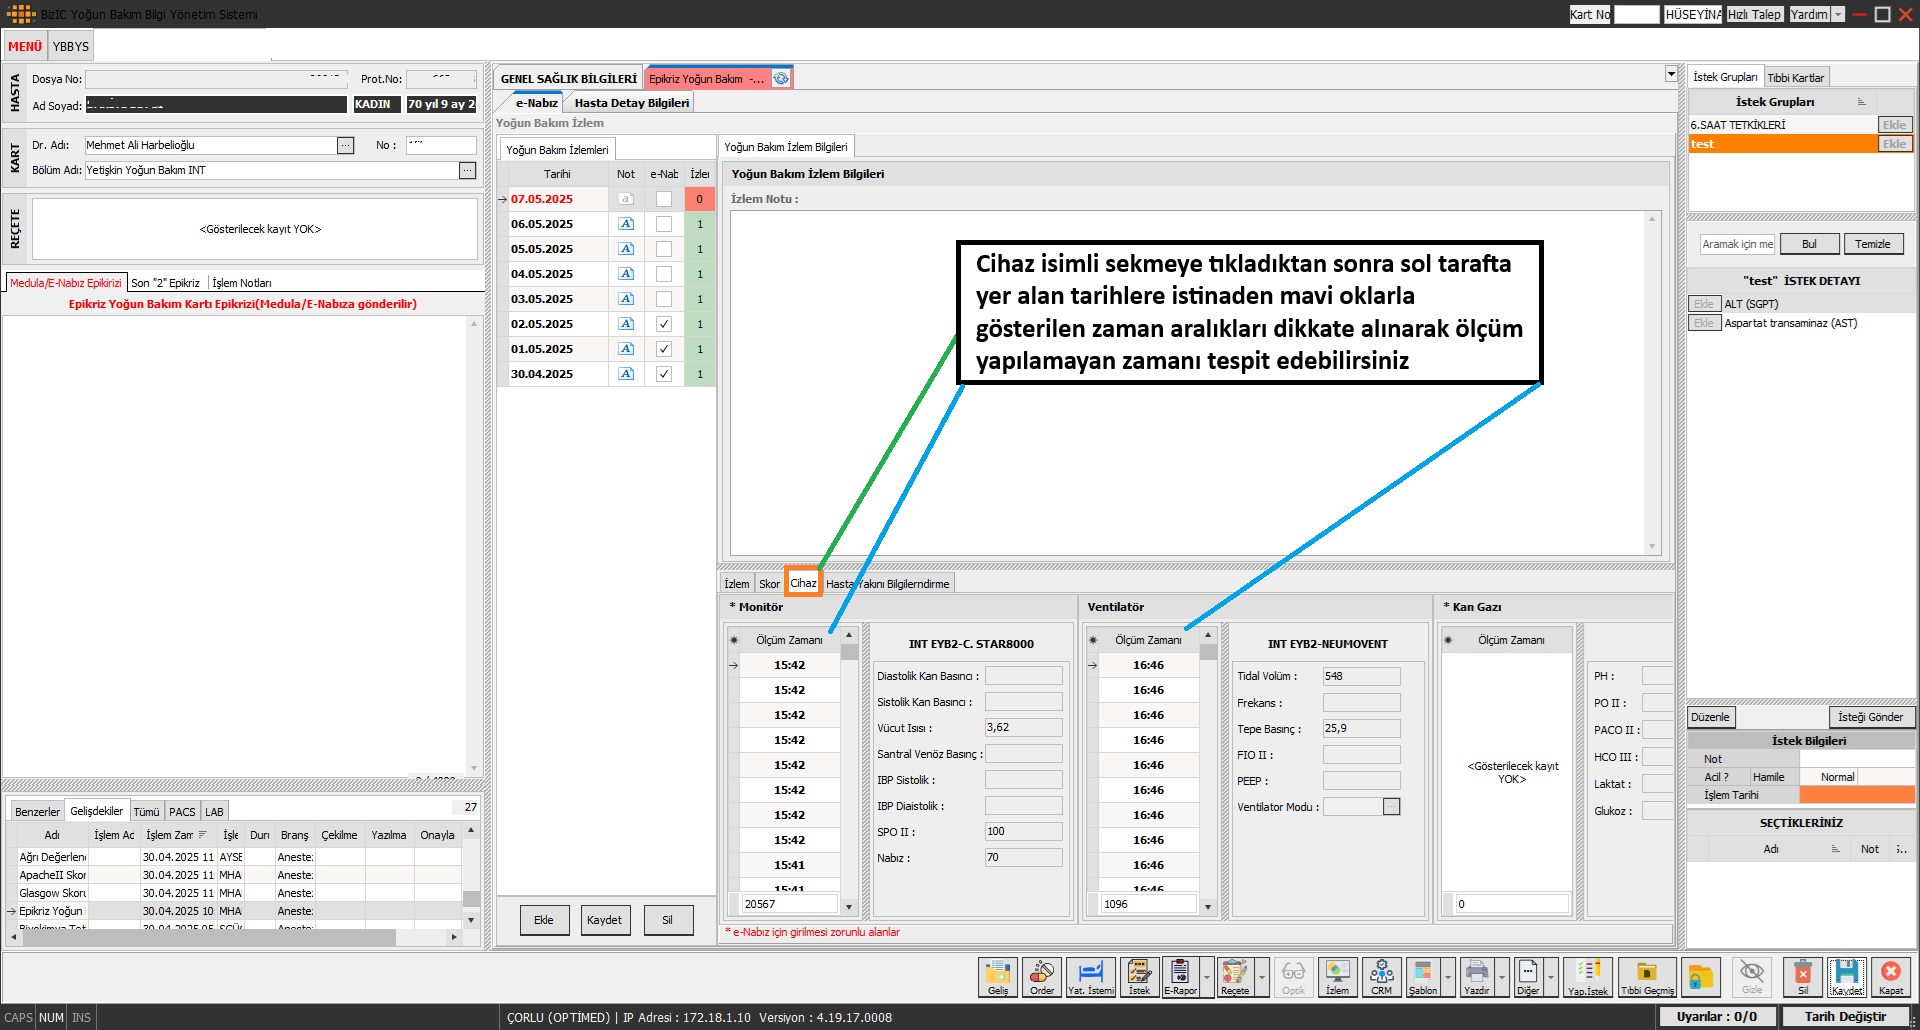Click the Reçete prescription icon
The image size is (1920, 1030).
[x=1235, y=976]
